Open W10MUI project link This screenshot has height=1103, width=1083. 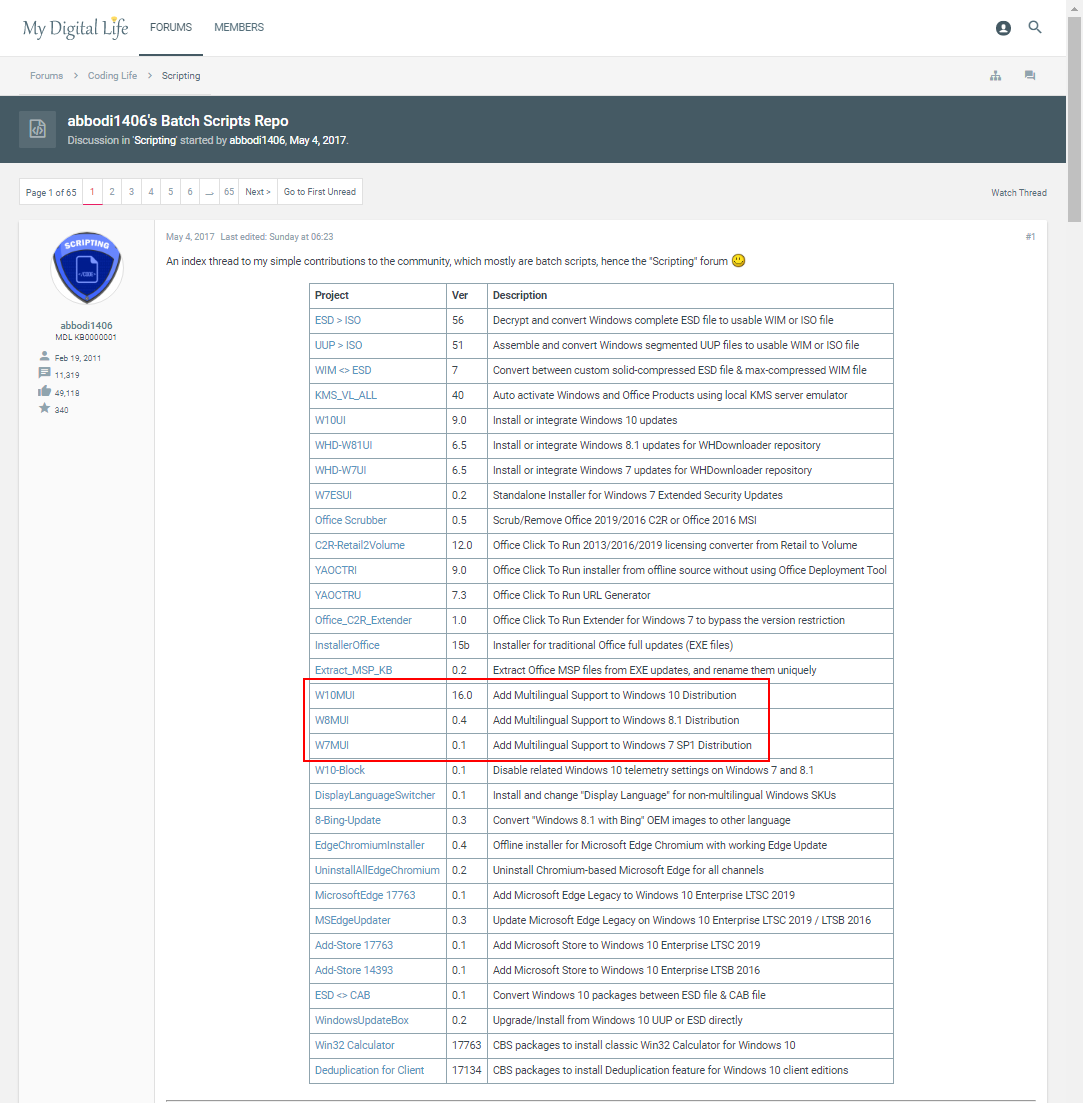[335, 695]
